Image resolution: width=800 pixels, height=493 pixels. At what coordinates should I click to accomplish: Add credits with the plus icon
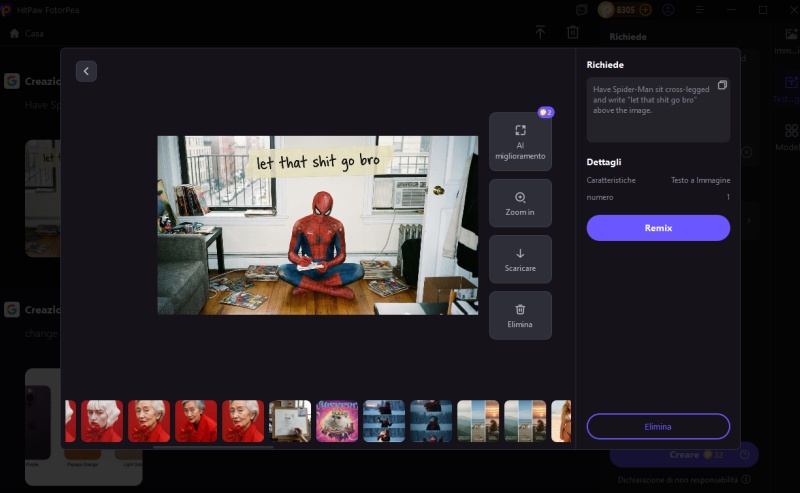(x=645, y=10)
